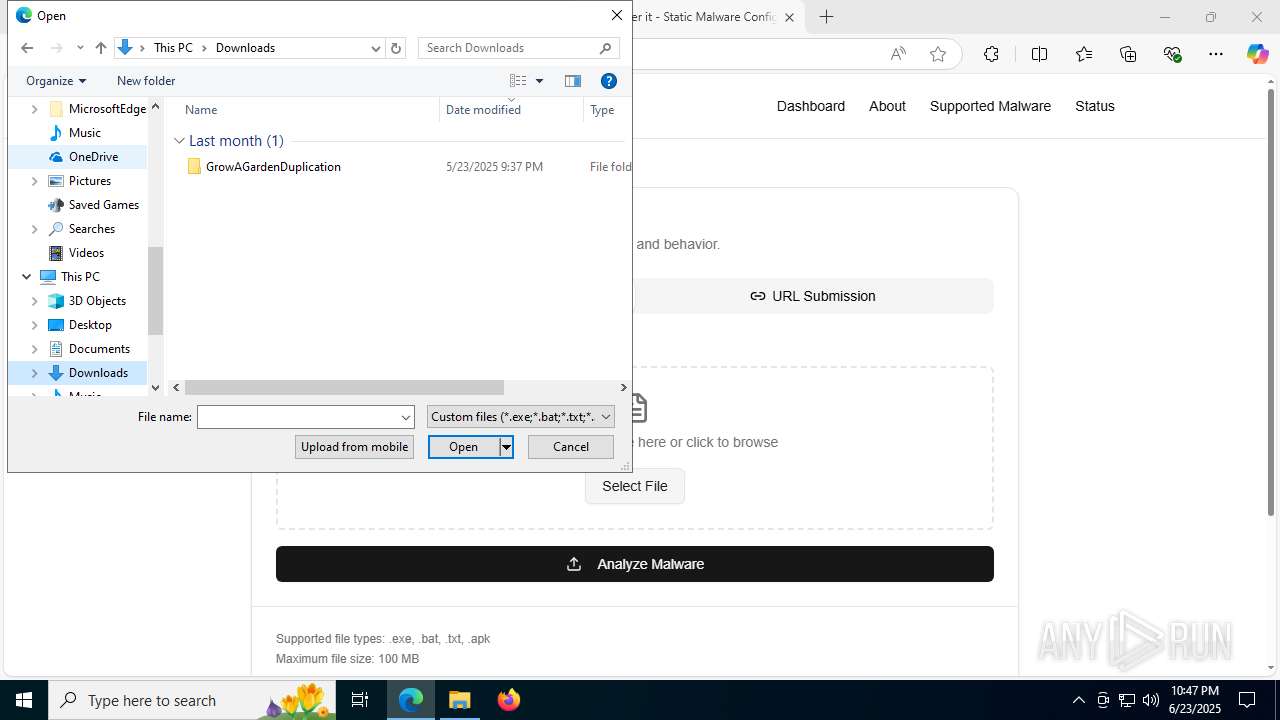Toggle Edge split screen icon

pyautogui.click(x=1039, y=54)
